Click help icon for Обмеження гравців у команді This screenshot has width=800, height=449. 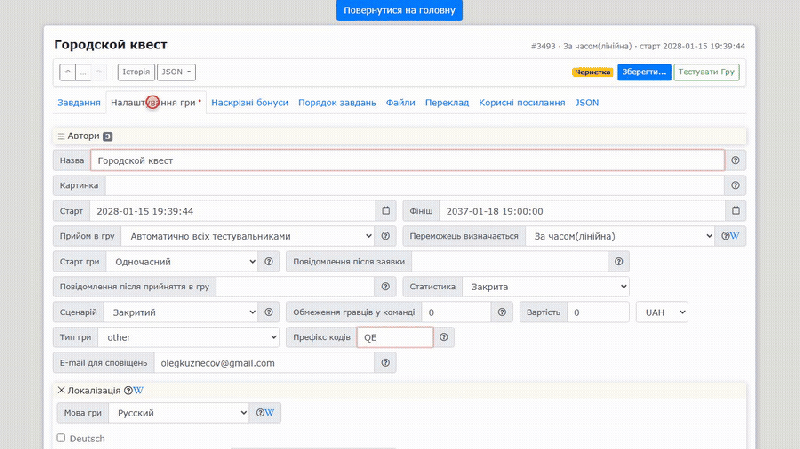[x=502, y=312]
